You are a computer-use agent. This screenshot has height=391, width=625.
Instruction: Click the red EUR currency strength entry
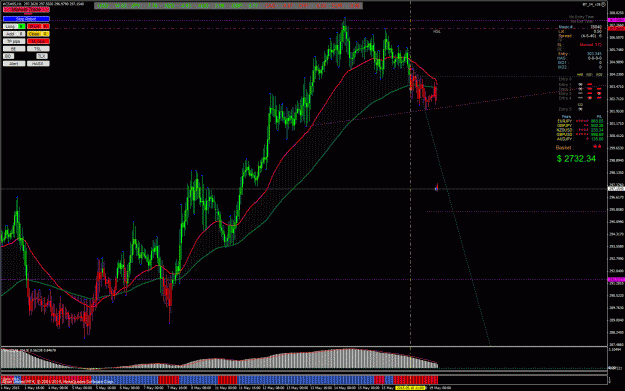pos(346,6)
